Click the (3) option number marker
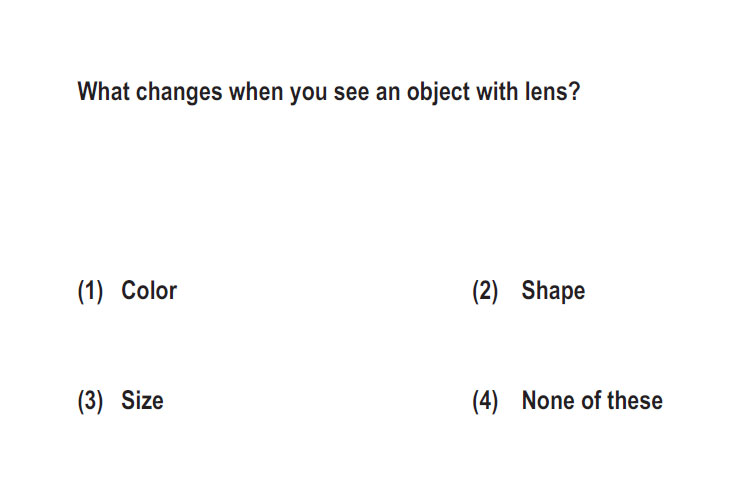The height and width of the screenshot is (500, 750). pyautogui.click(x=90, y=401)
